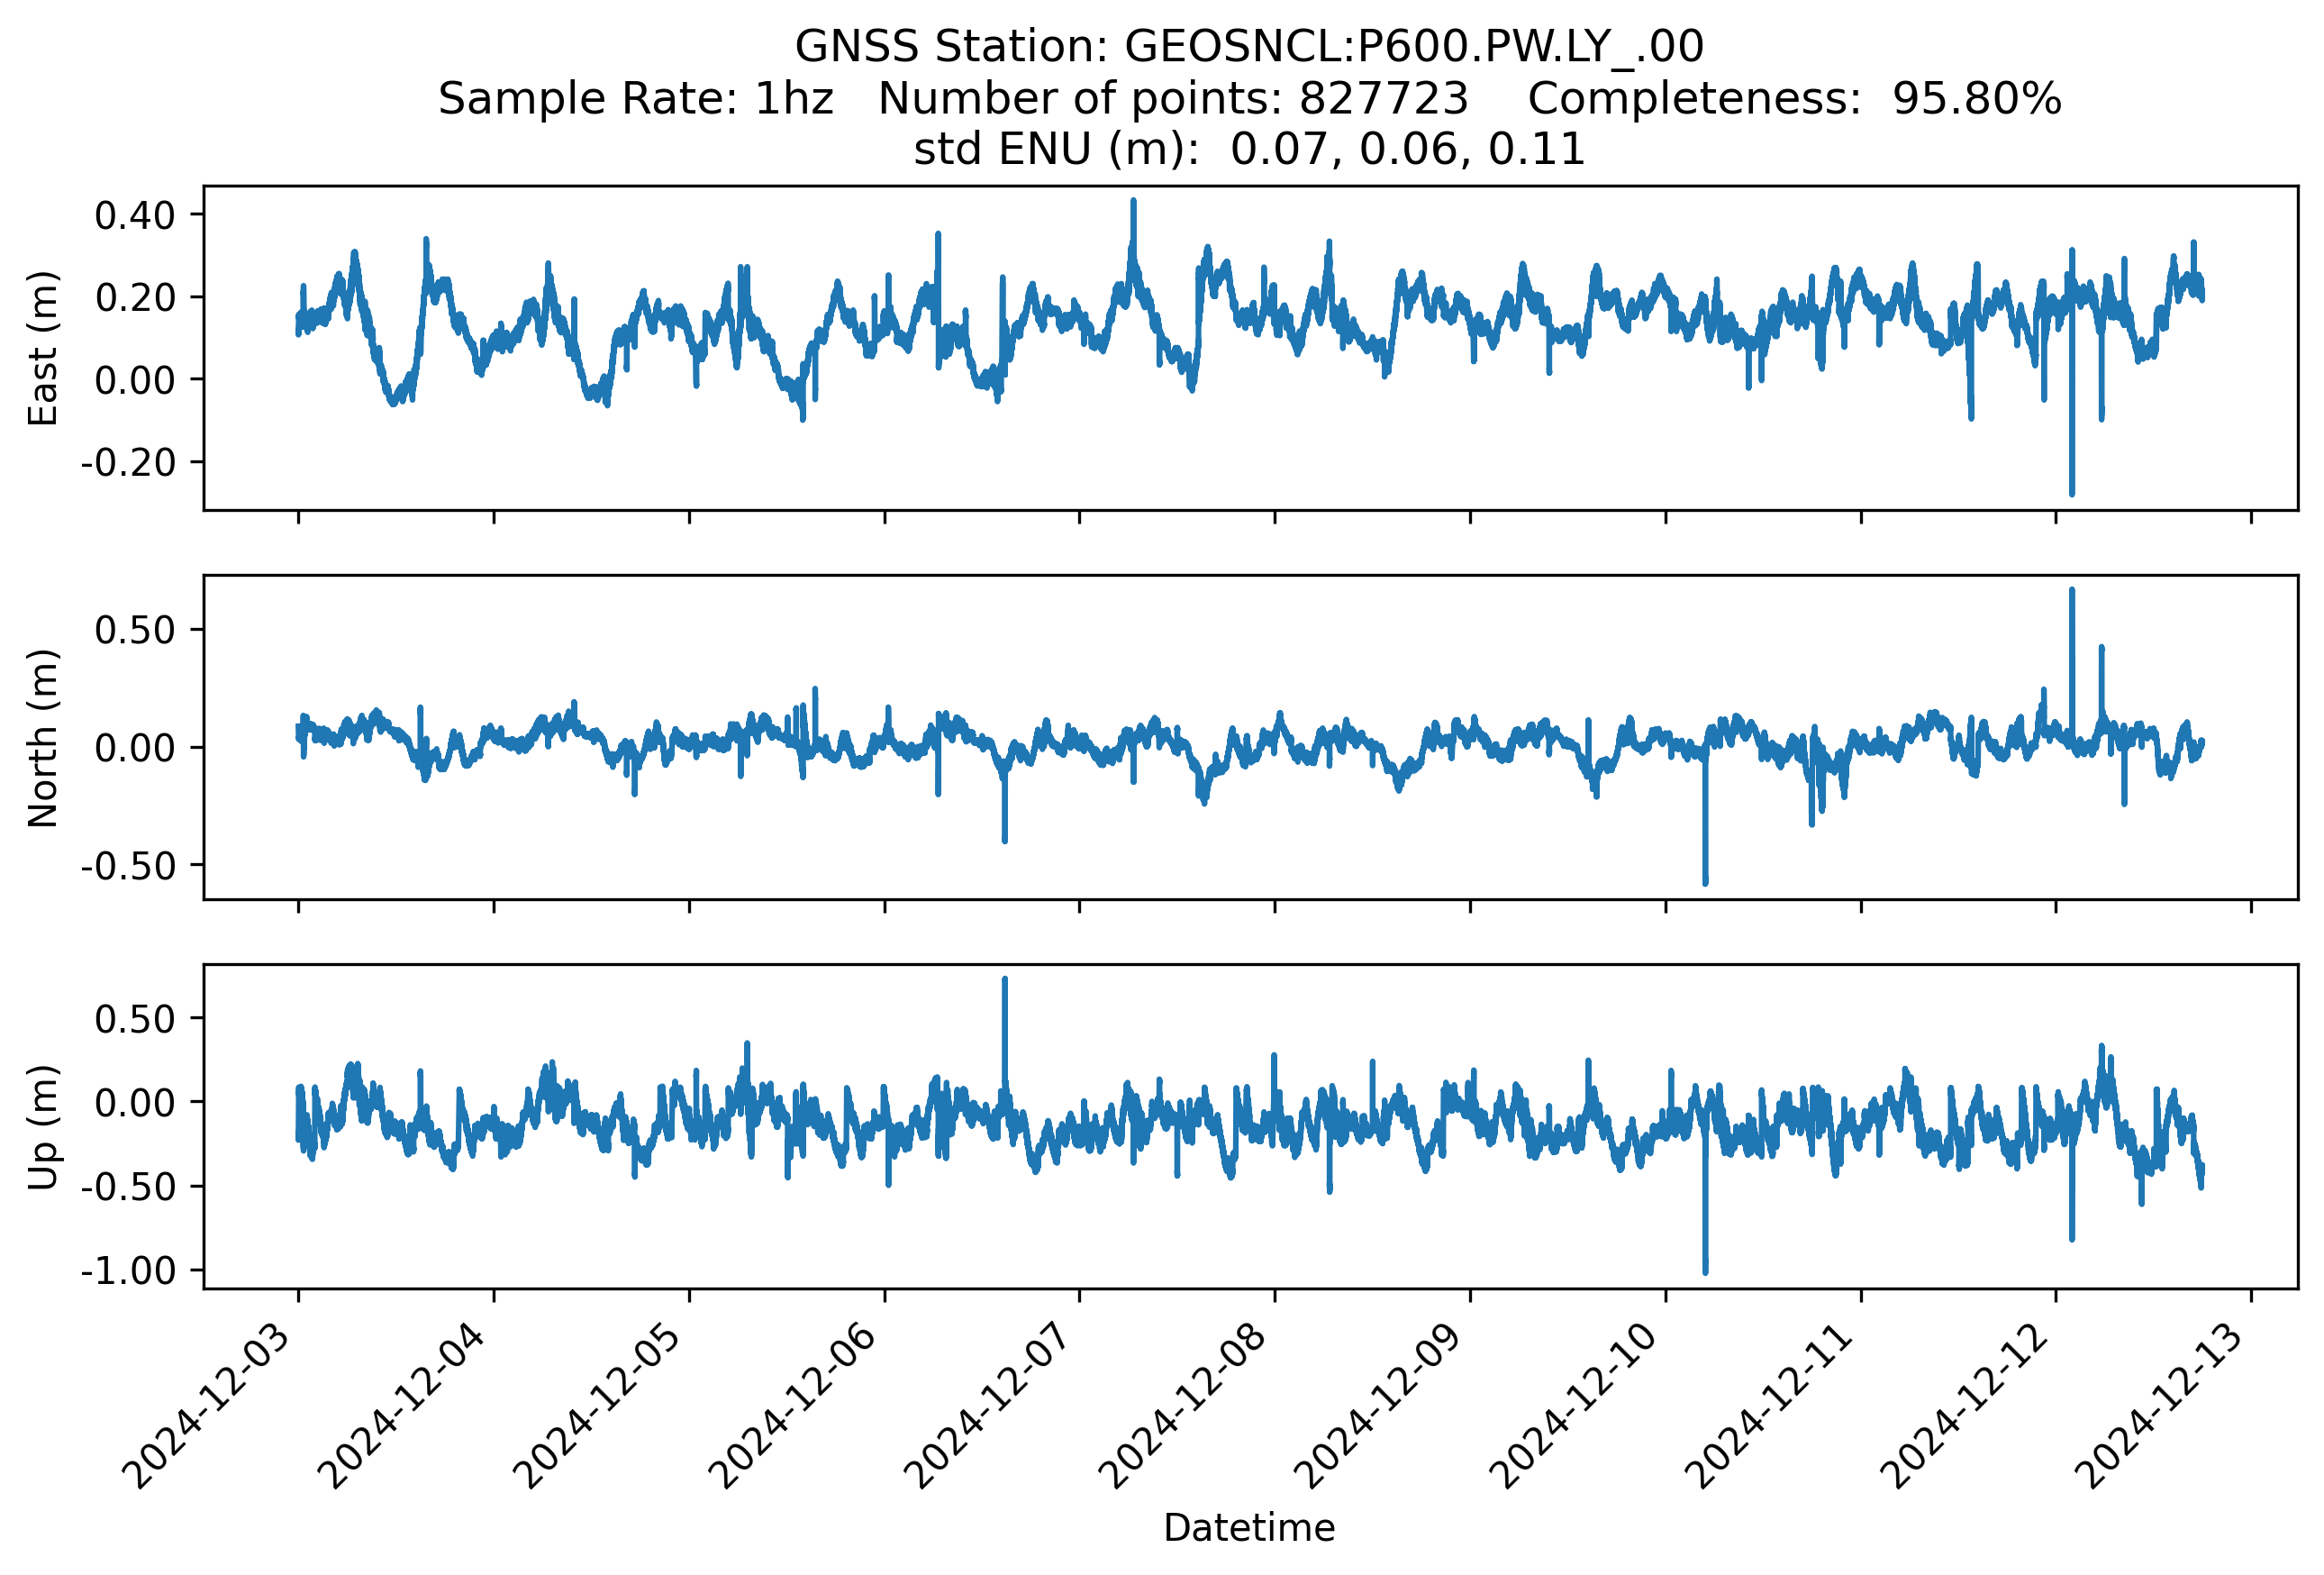Click the Number of points 827723 text

point(1172,98)
